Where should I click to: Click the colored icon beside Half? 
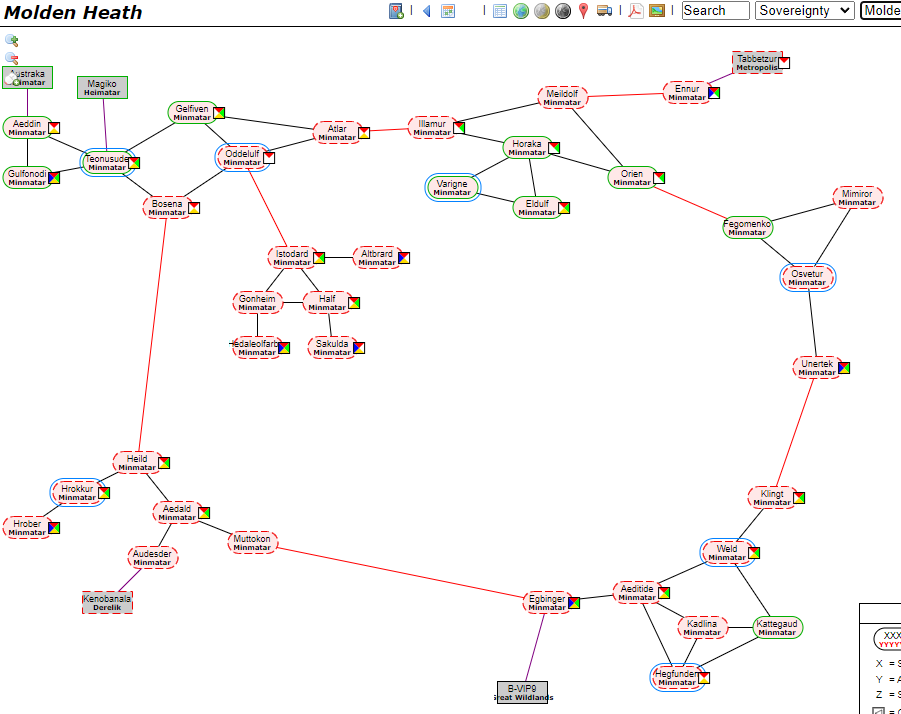[354, 303]
